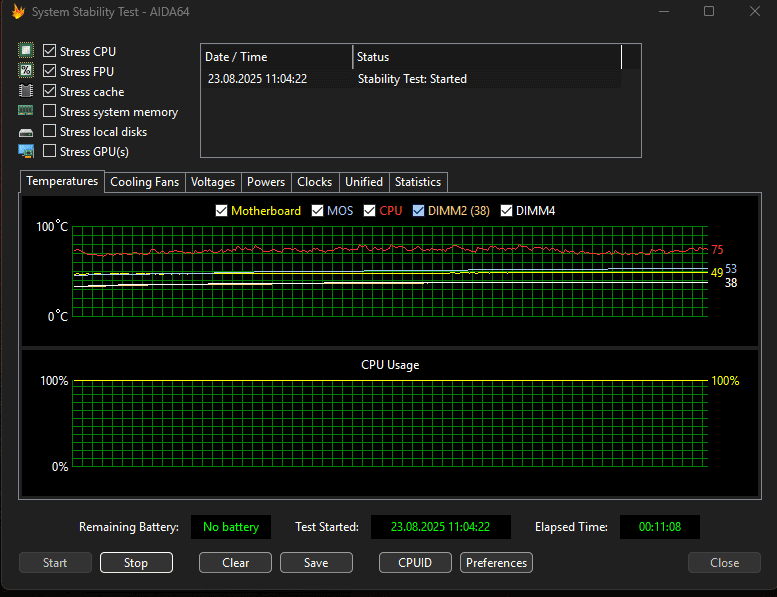Click the MOS temperature value 53
The image size is (777, 597).
click(x=731, y=269)
